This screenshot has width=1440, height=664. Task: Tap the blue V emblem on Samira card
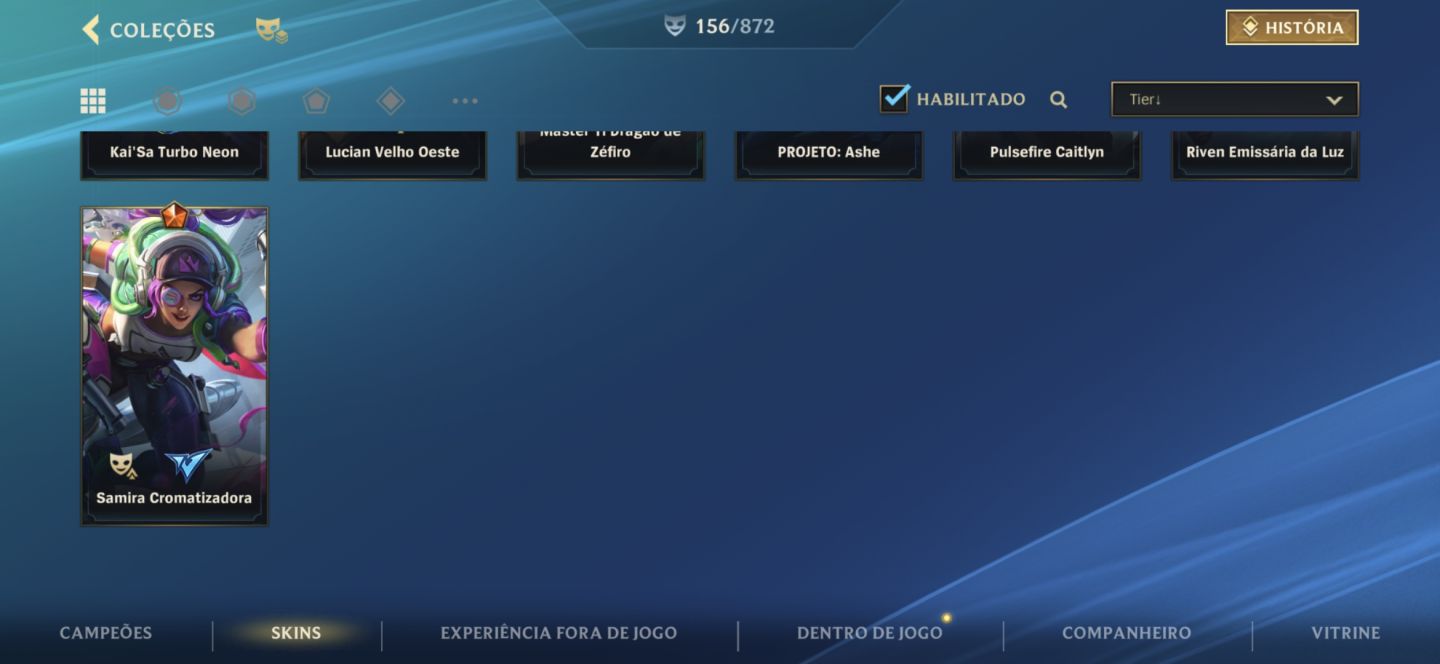pyautogui.click(x=188, y=465)
